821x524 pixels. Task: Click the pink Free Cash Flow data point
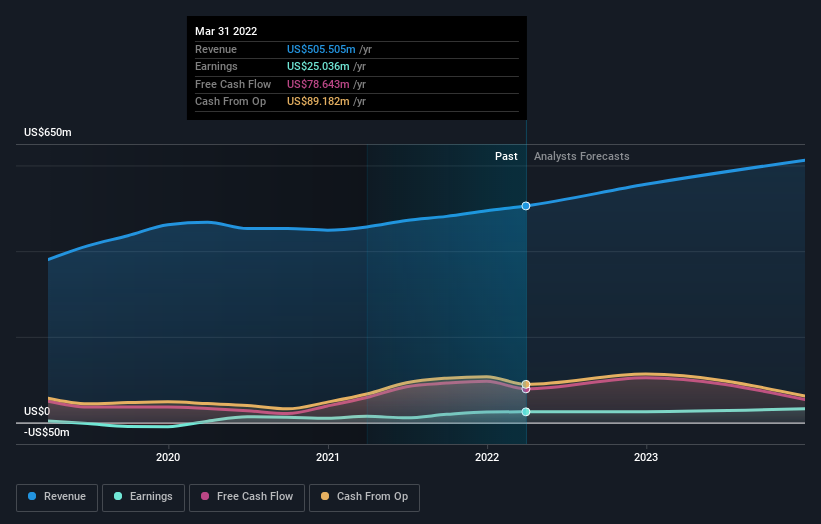(x=526, y=389)
